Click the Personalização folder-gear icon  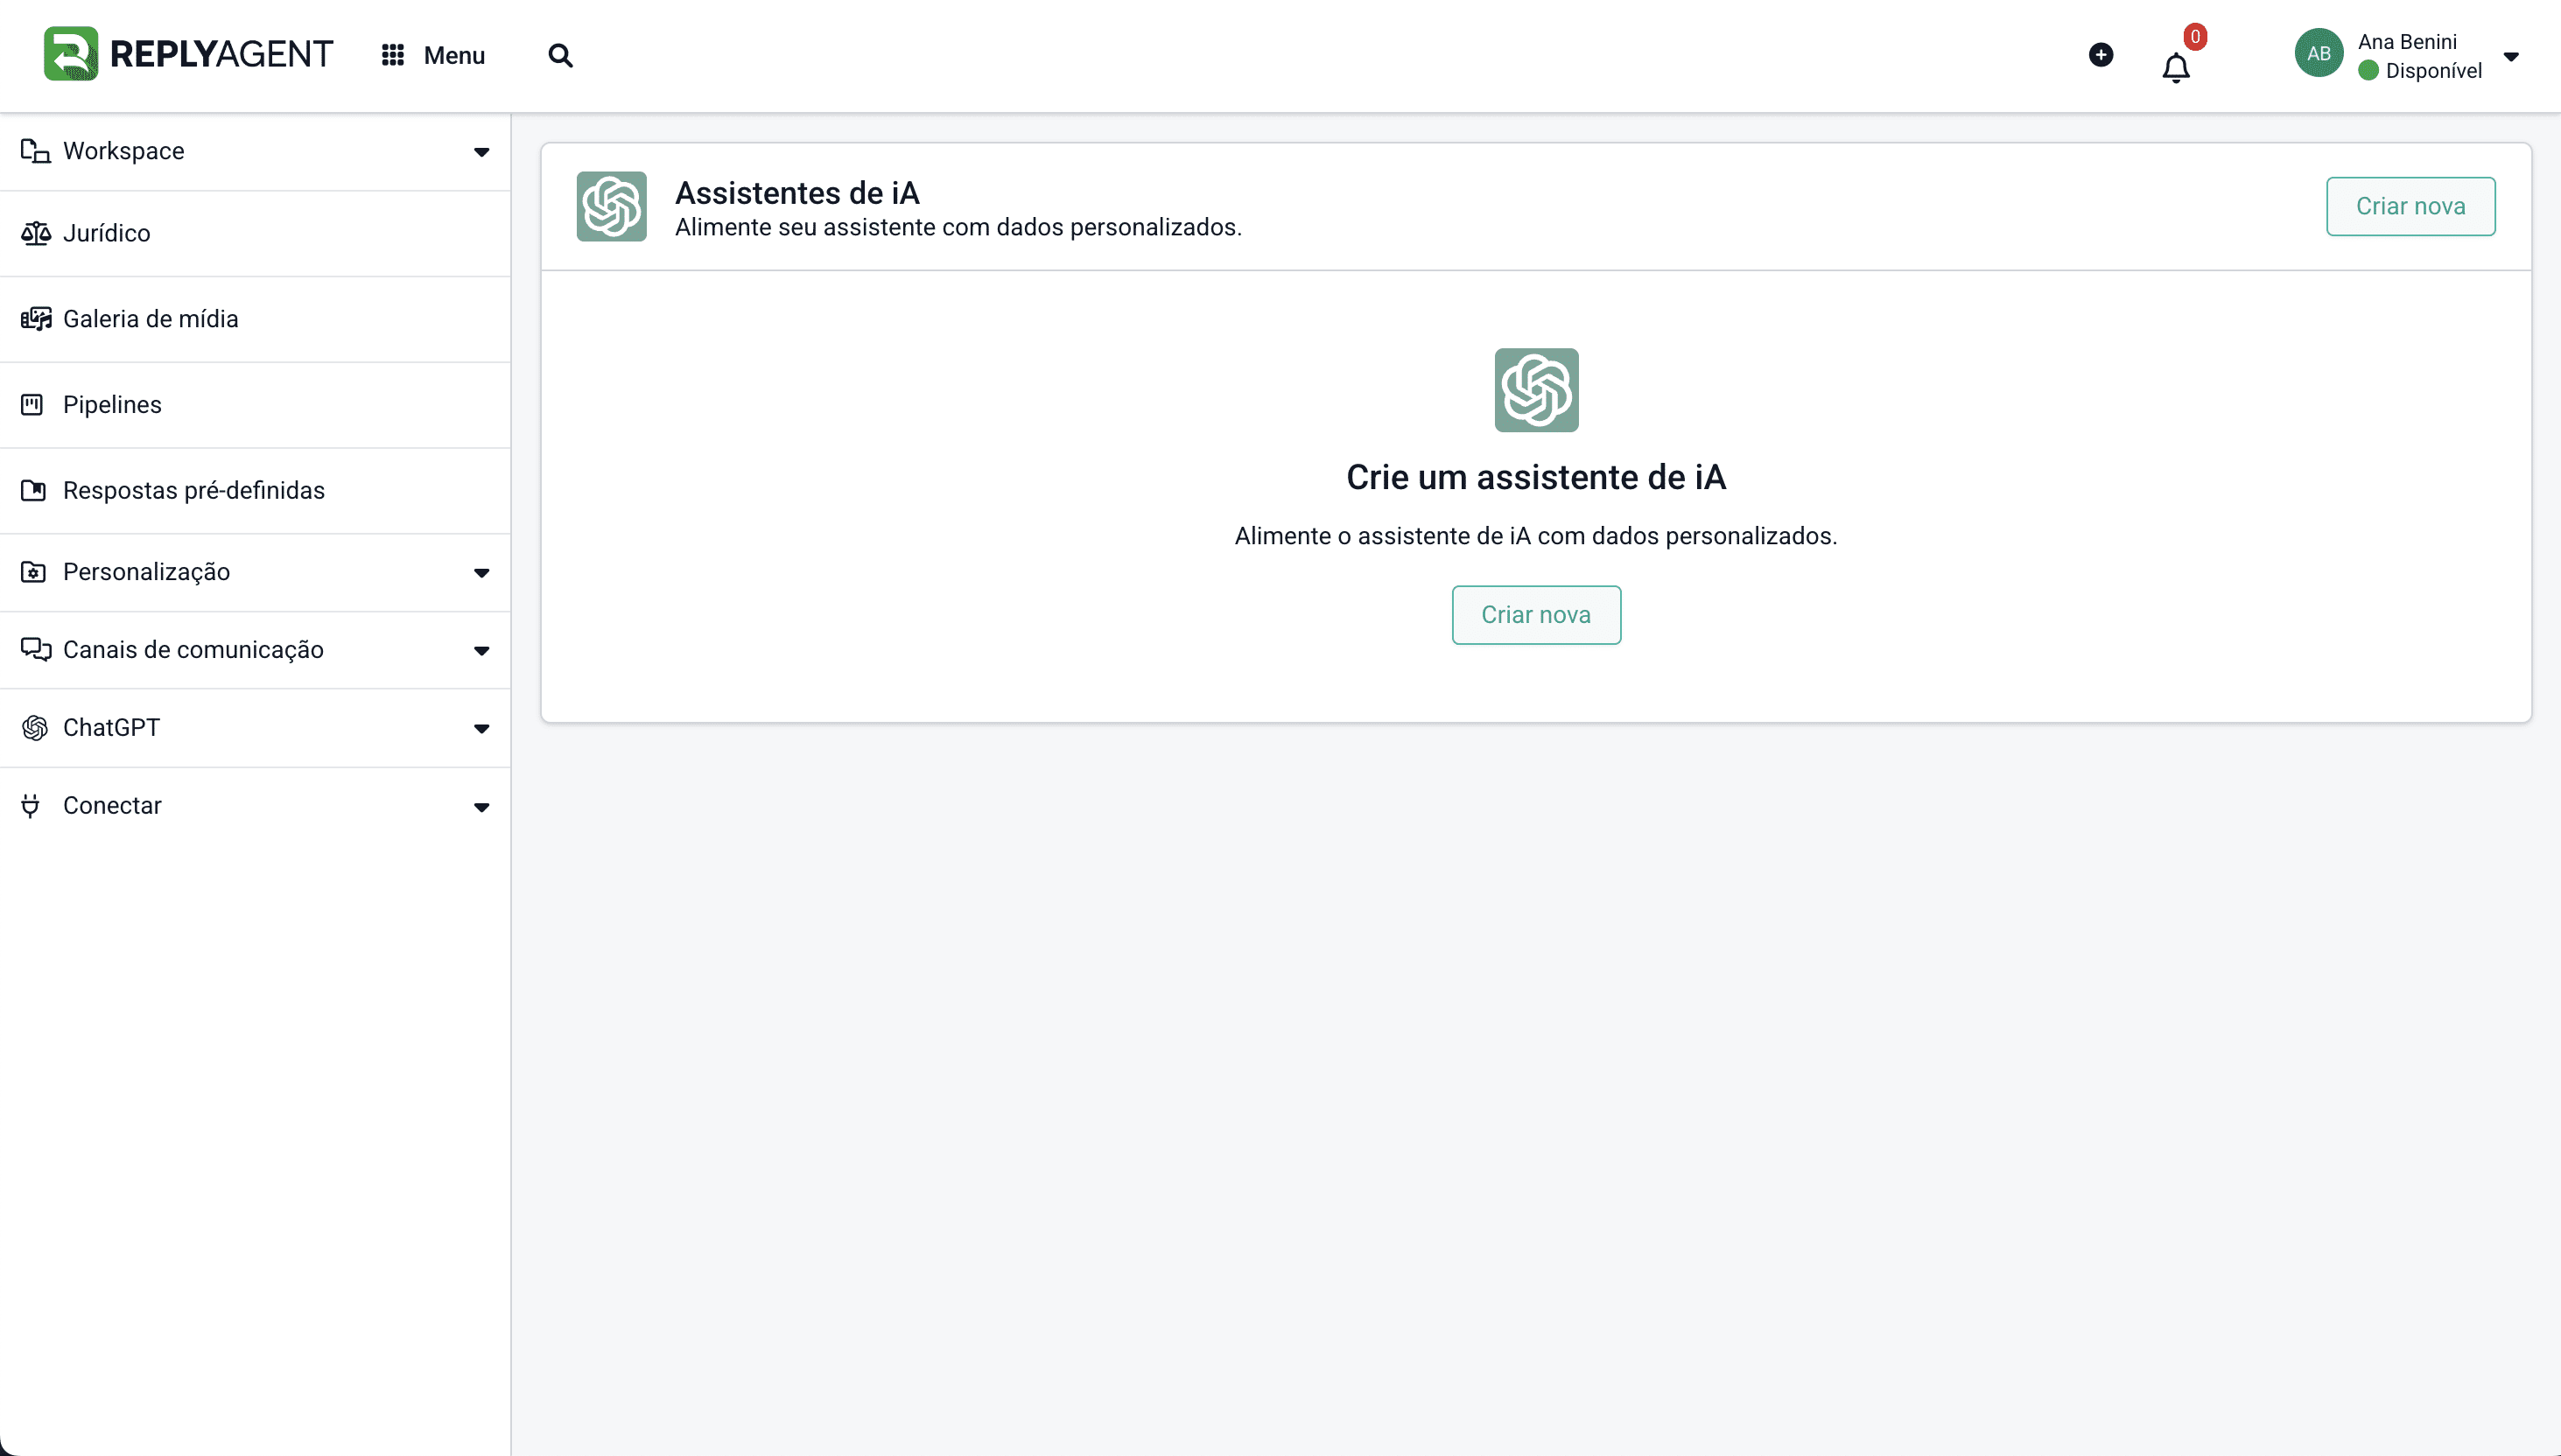[33, 572]
